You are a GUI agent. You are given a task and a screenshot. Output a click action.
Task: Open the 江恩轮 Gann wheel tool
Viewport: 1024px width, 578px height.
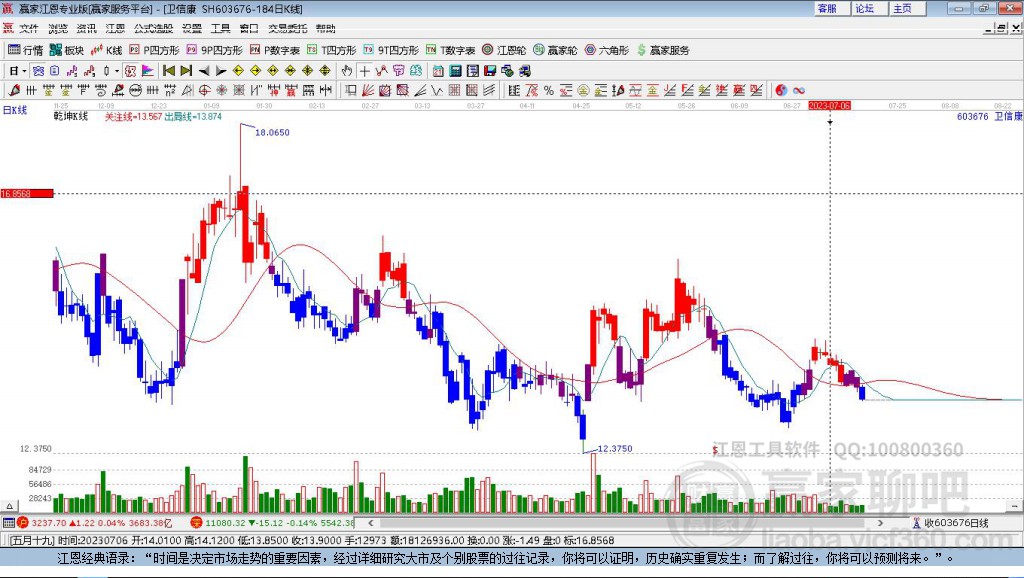pyautogui.click(x=504, y=50)
